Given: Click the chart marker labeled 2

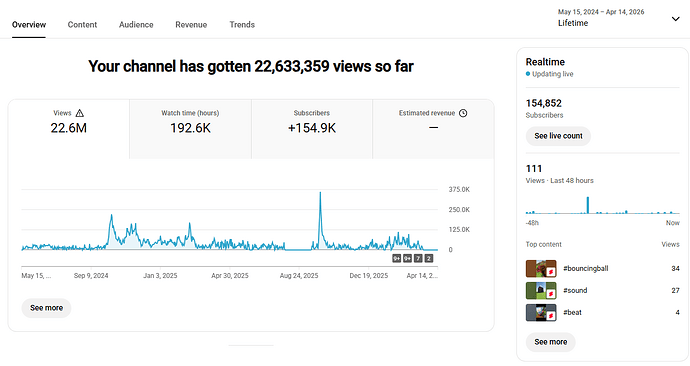Looking at the screenshot, I should click(429, 258).
